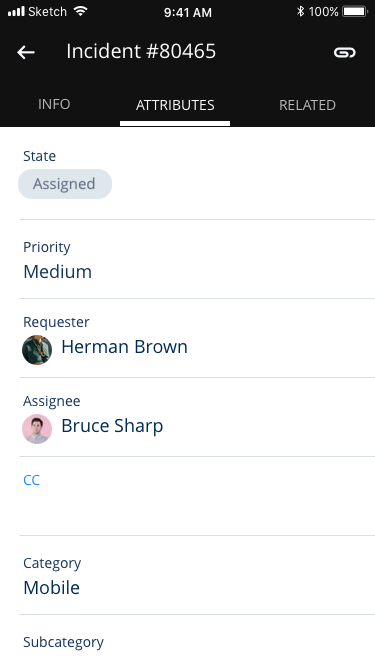Tap the Incident #80465 title
The height and width of the screenshot is (667, 375).
[x=141, y=51]
